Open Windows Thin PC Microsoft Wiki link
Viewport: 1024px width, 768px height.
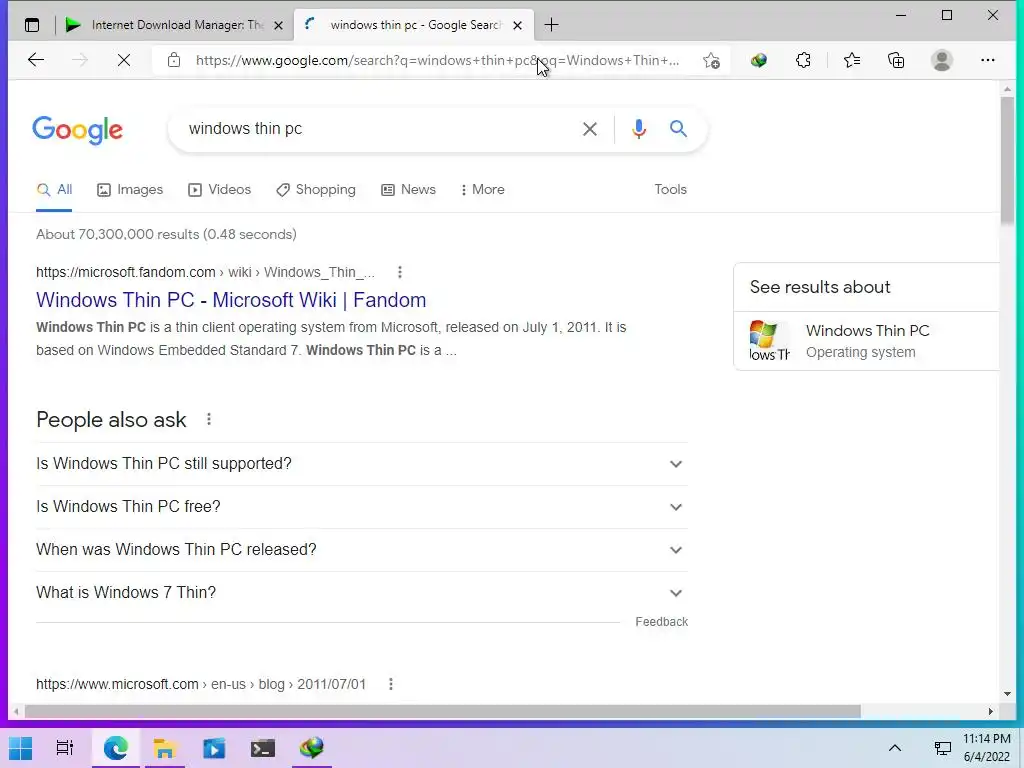pyautogui.click(x=231, y=300)
